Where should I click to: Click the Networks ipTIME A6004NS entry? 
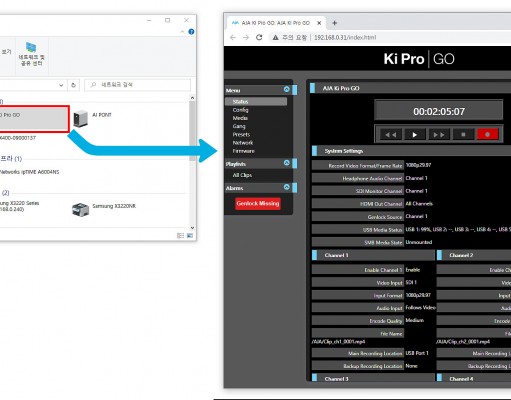coord(30,172)
